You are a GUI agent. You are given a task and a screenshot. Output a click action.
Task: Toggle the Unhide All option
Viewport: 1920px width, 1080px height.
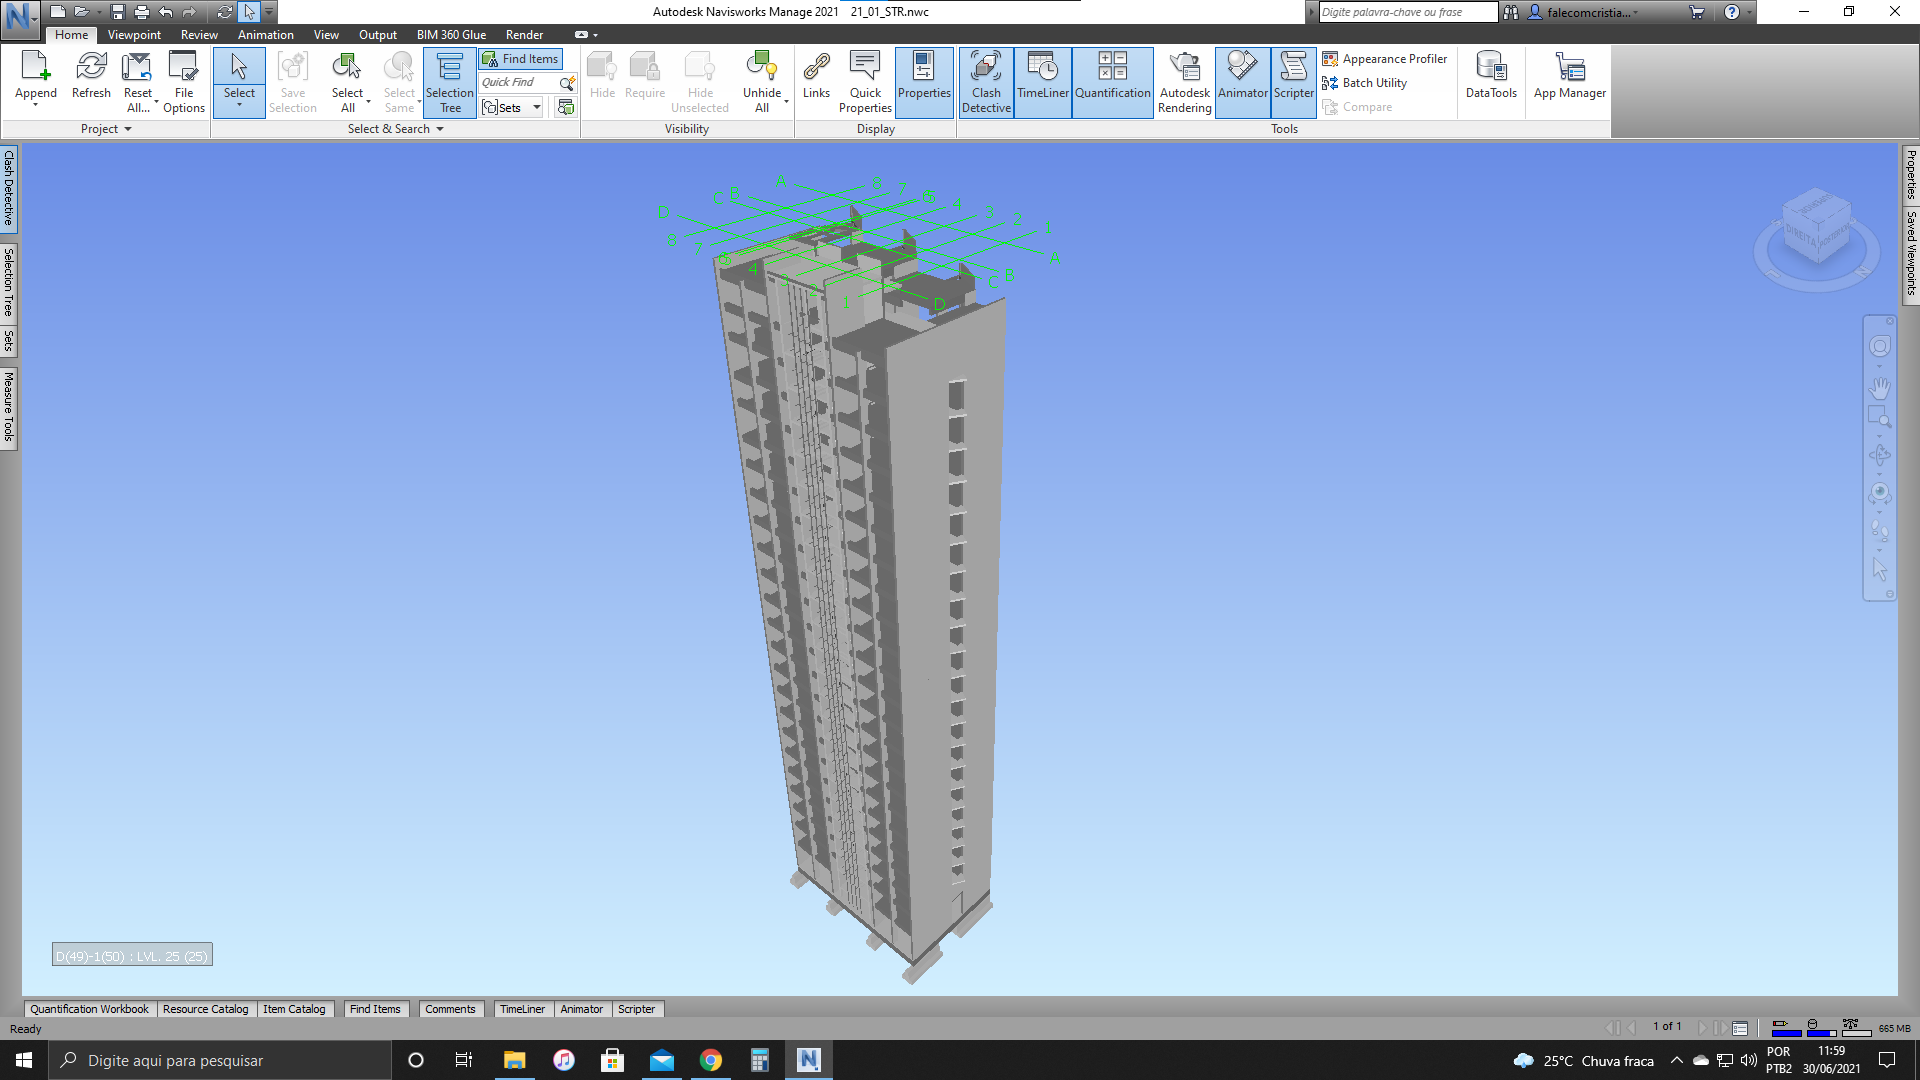762,78
